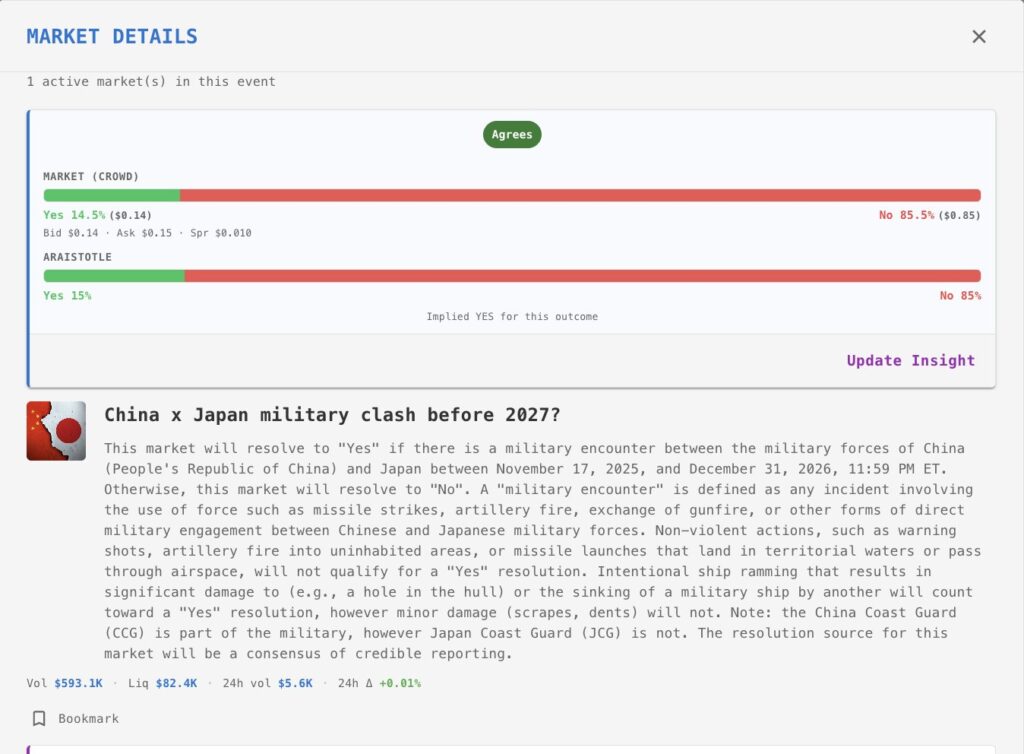Click "Implied YES for this outcome" caption
The image size is (1024, 754).
coord(512,317)
